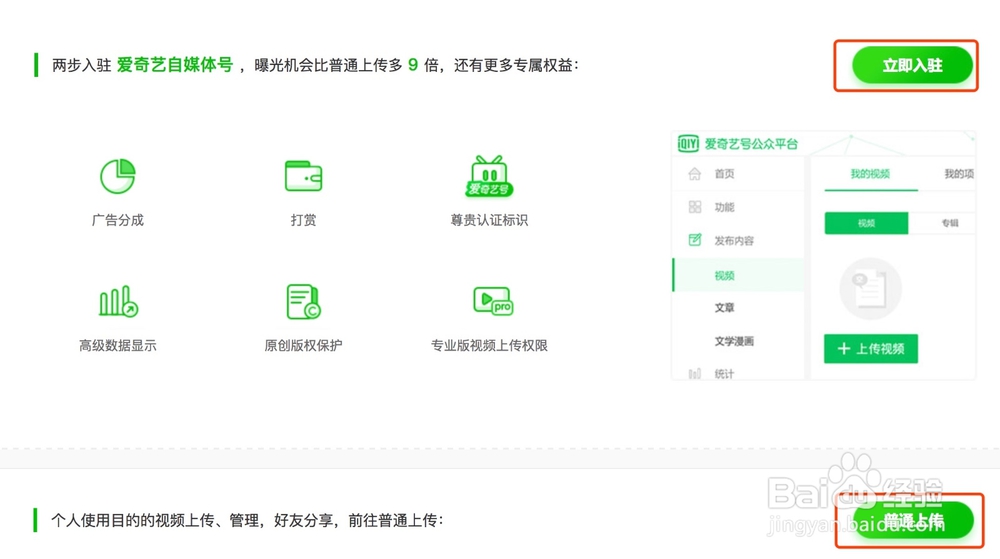Click the 专业版视频上传权限 label
This screenshot has width=1000, height=559.
[489, 345]
